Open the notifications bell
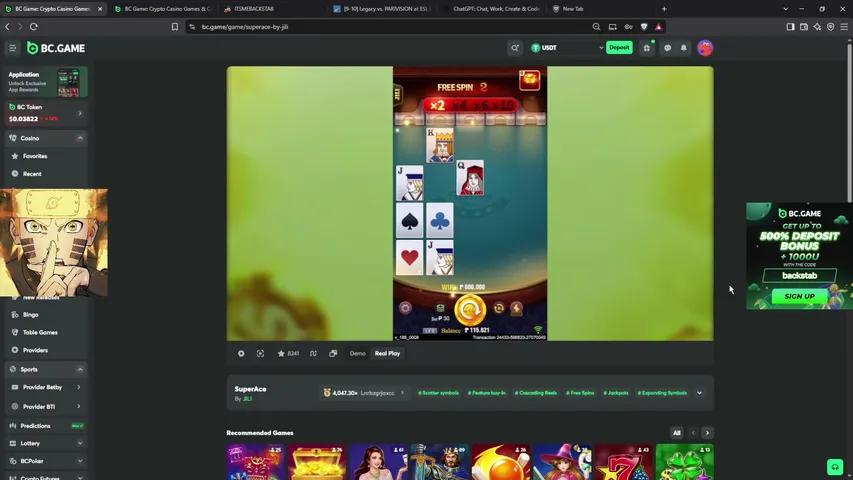 click(x=684, y=48)
